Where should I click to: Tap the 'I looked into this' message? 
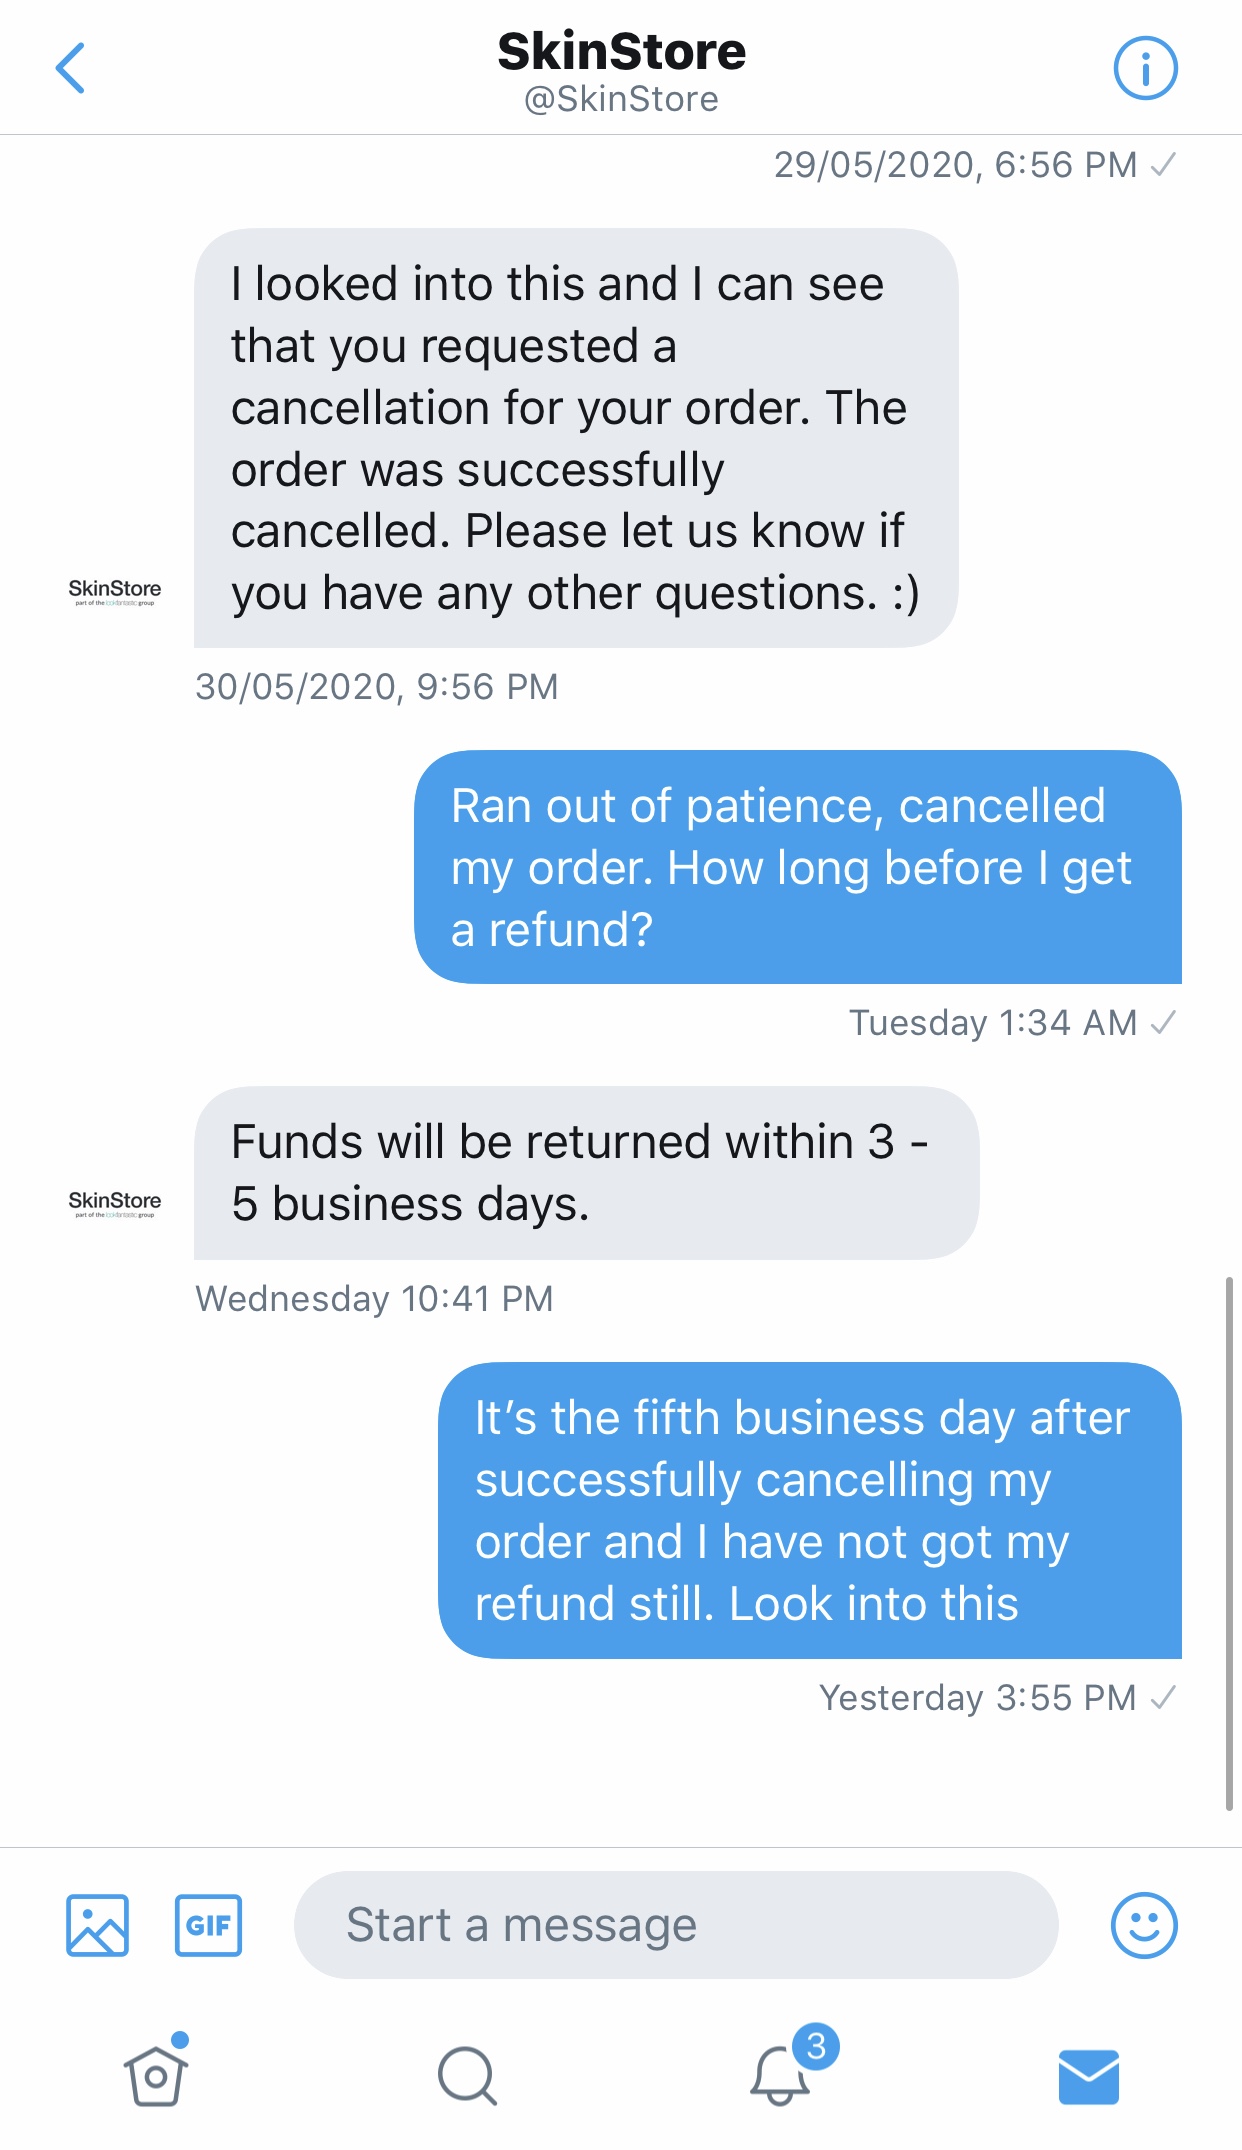(x=575, y=438)
